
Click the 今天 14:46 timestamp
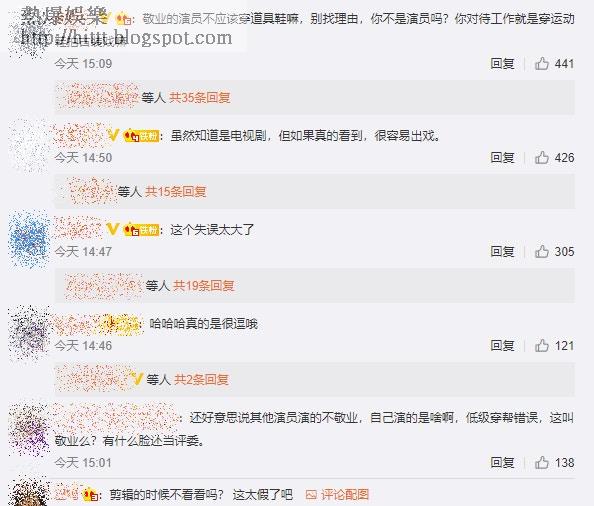[83, 345]
